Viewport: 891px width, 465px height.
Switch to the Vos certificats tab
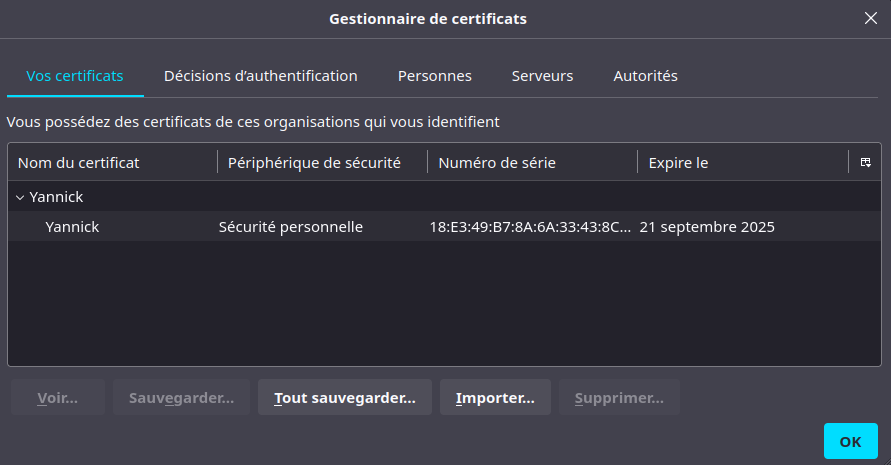point(75,76)
